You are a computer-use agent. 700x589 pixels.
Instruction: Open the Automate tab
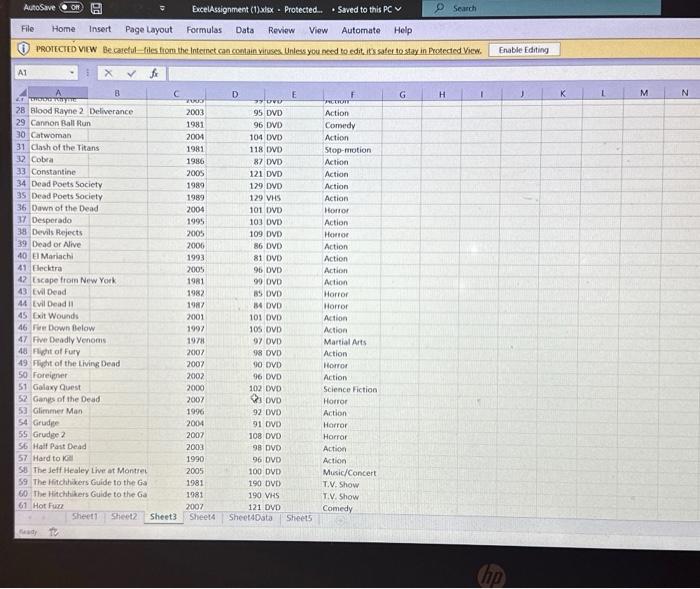pyautogui.click(x=361, y=30)
